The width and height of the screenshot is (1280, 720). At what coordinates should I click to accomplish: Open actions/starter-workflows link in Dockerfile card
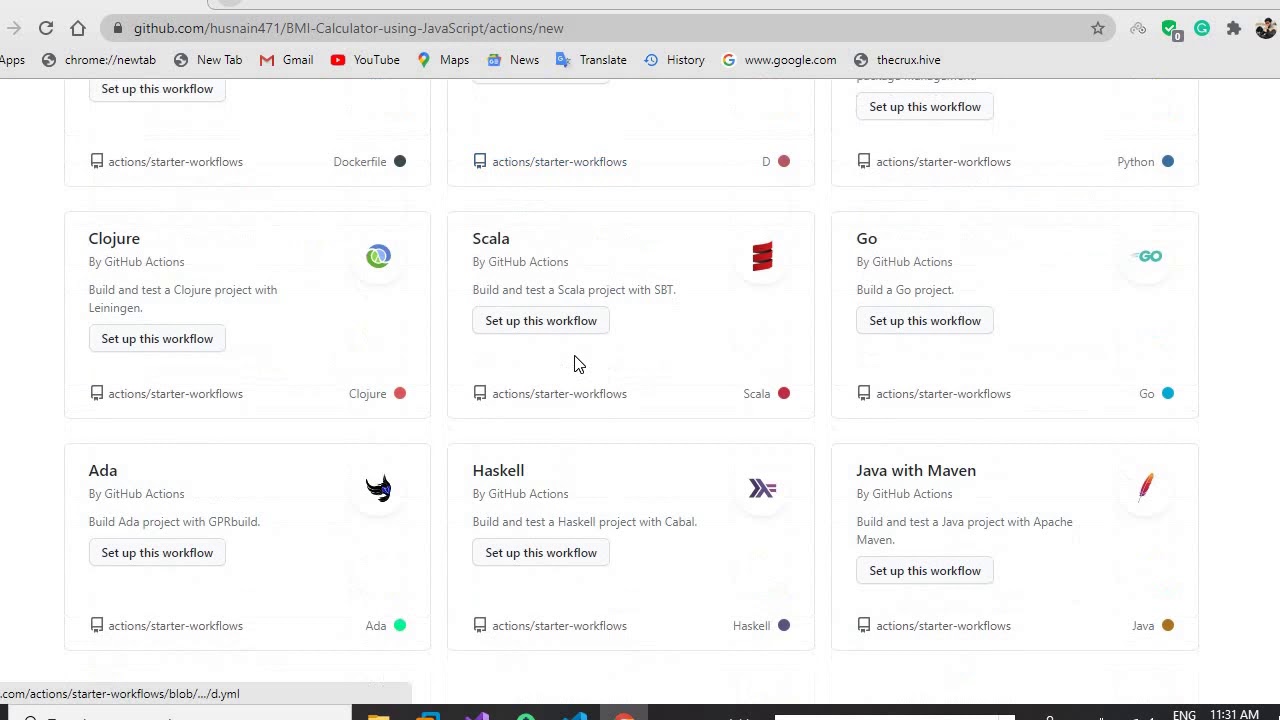pos(175,162)
